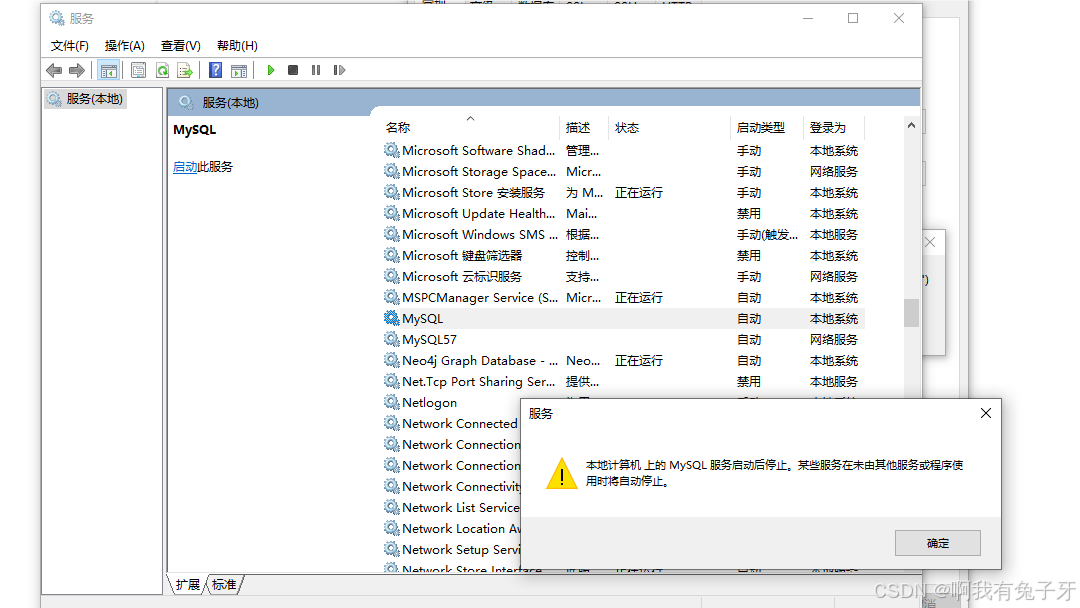
Task: Click the gear icon beside Microsoft Store 安装服务
Action: point(391,192)
